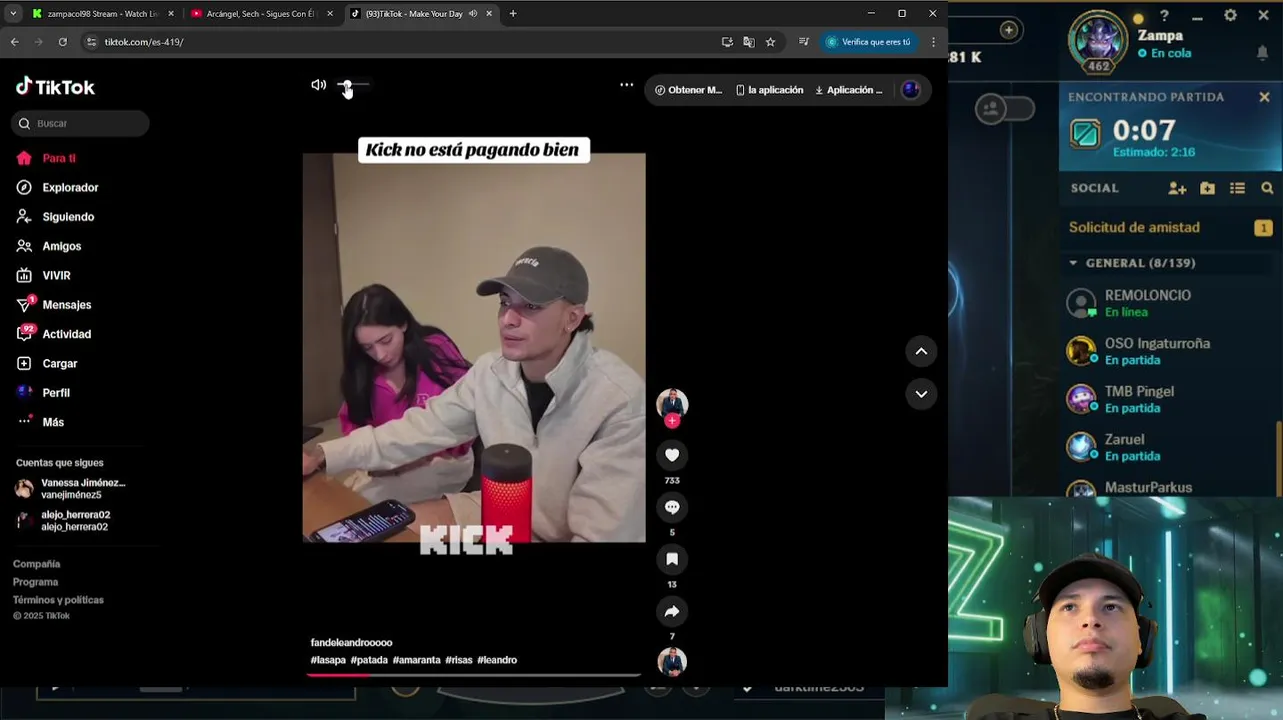Switch to the zampacol98 Stream tab
This screenshot has height=720, width=1283.
pyautogui.click(x=101, y=14)
